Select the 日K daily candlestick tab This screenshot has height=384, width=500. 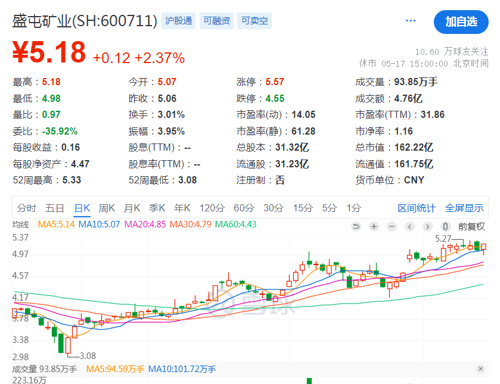[82, 208]
